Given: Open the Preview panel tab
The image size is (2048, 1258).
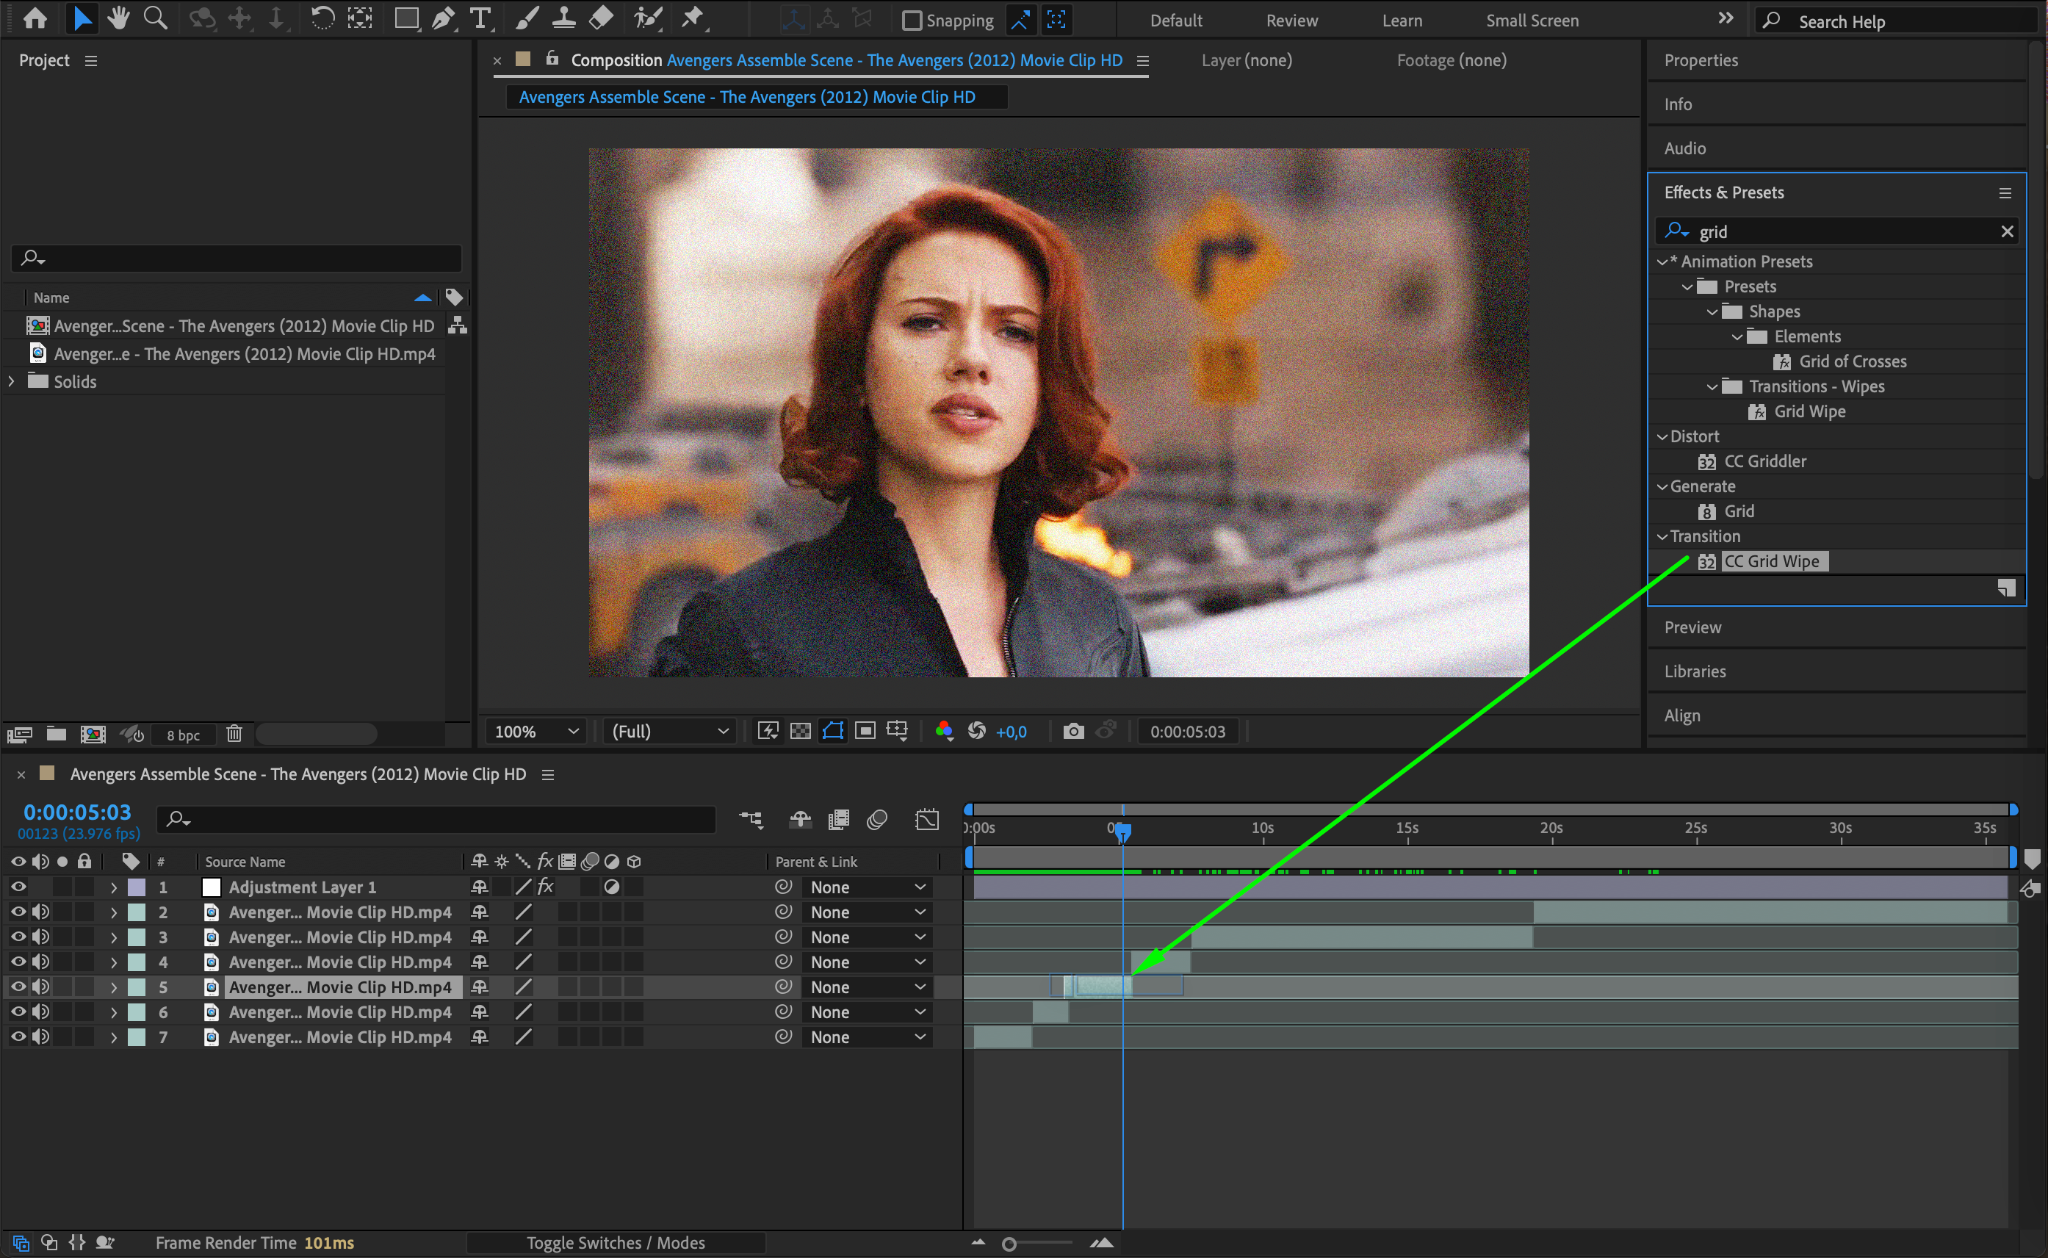Looking at the screenshot, I should coord(1692,627).
